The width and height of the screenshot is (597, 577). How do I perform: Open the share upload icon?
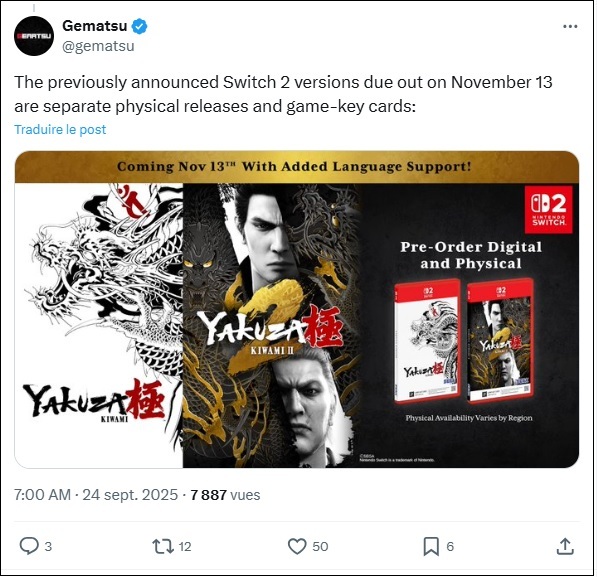coord(565,546)
